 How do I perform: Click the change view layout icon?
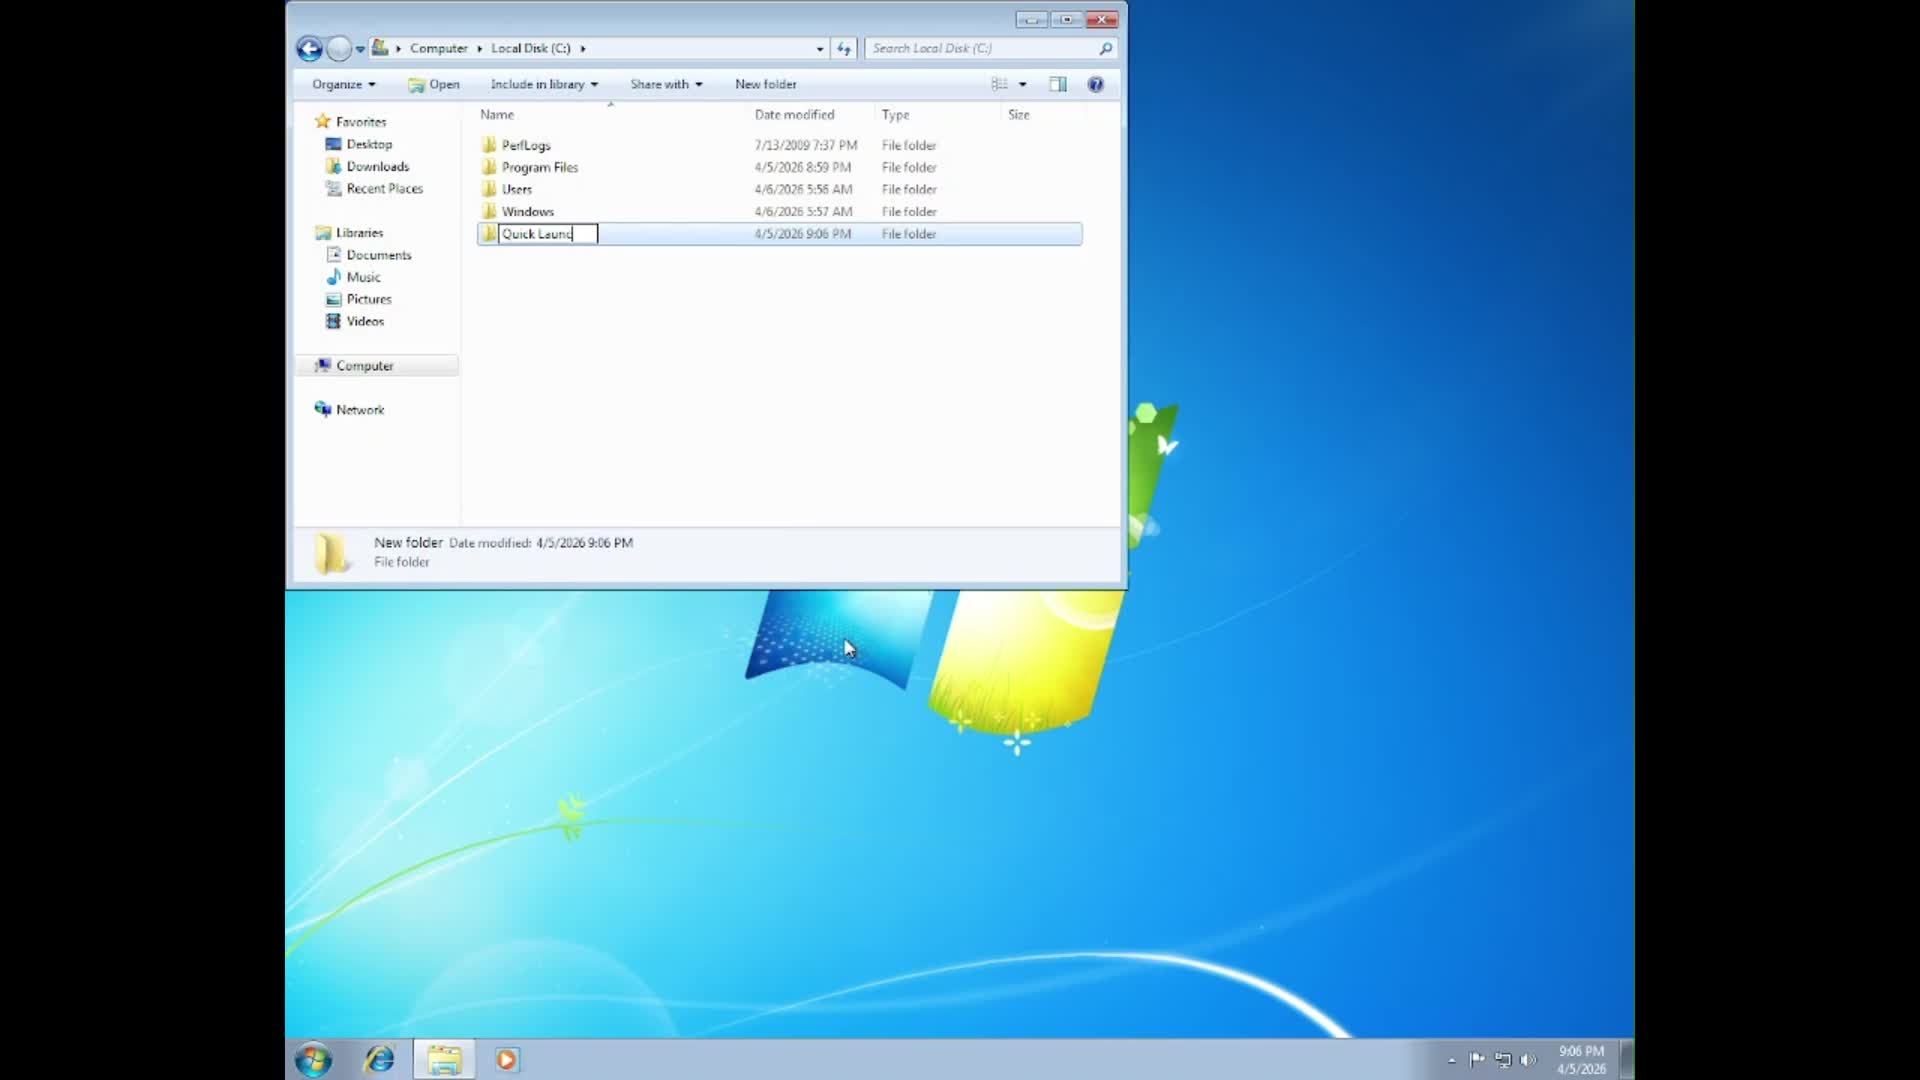tap(999, 84)
